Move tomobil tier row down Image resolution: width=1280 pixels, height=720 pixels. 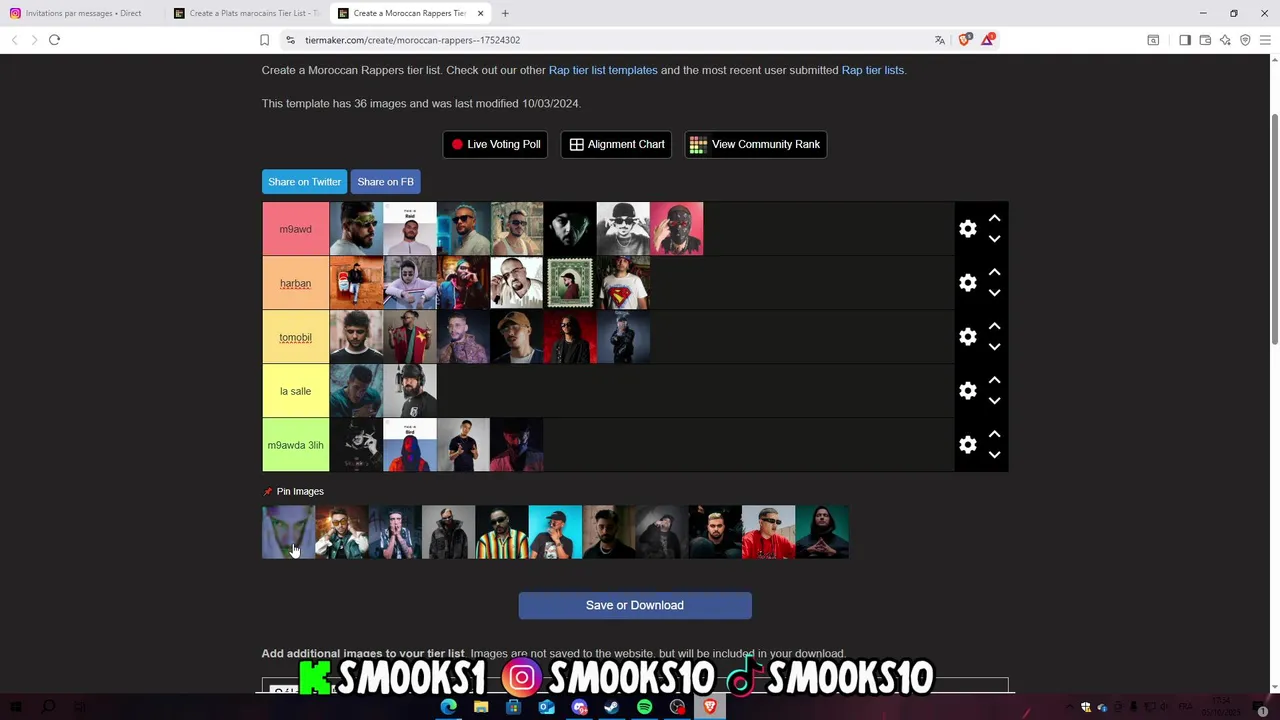[994, 347]
